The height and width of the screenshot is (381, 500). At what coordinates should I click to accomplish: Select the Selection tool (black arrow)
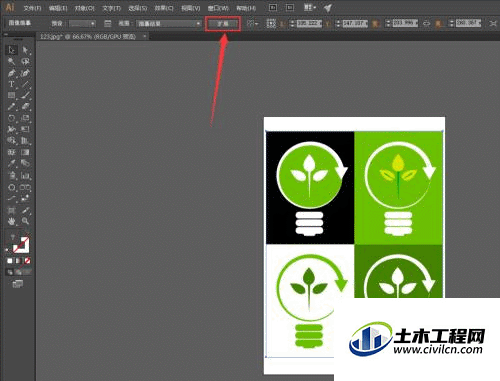tap(12, 50)
